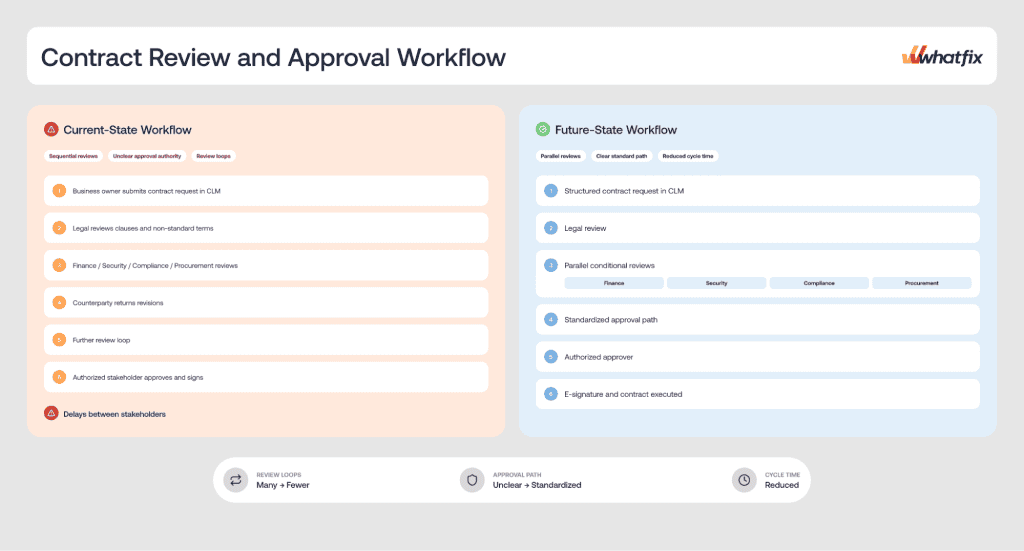Click orange step 4 circle for counterparty revisions
This screenshot has width=1024, height=551.
(x=59, y=302)
